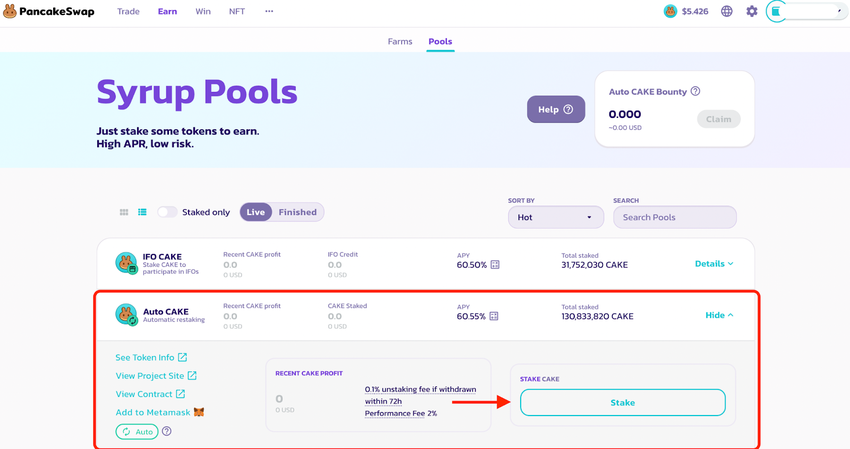Screen dimensions: 850x449
Task: Expand IFO CAKE pool Details
Action: click(x=714, y=264)
